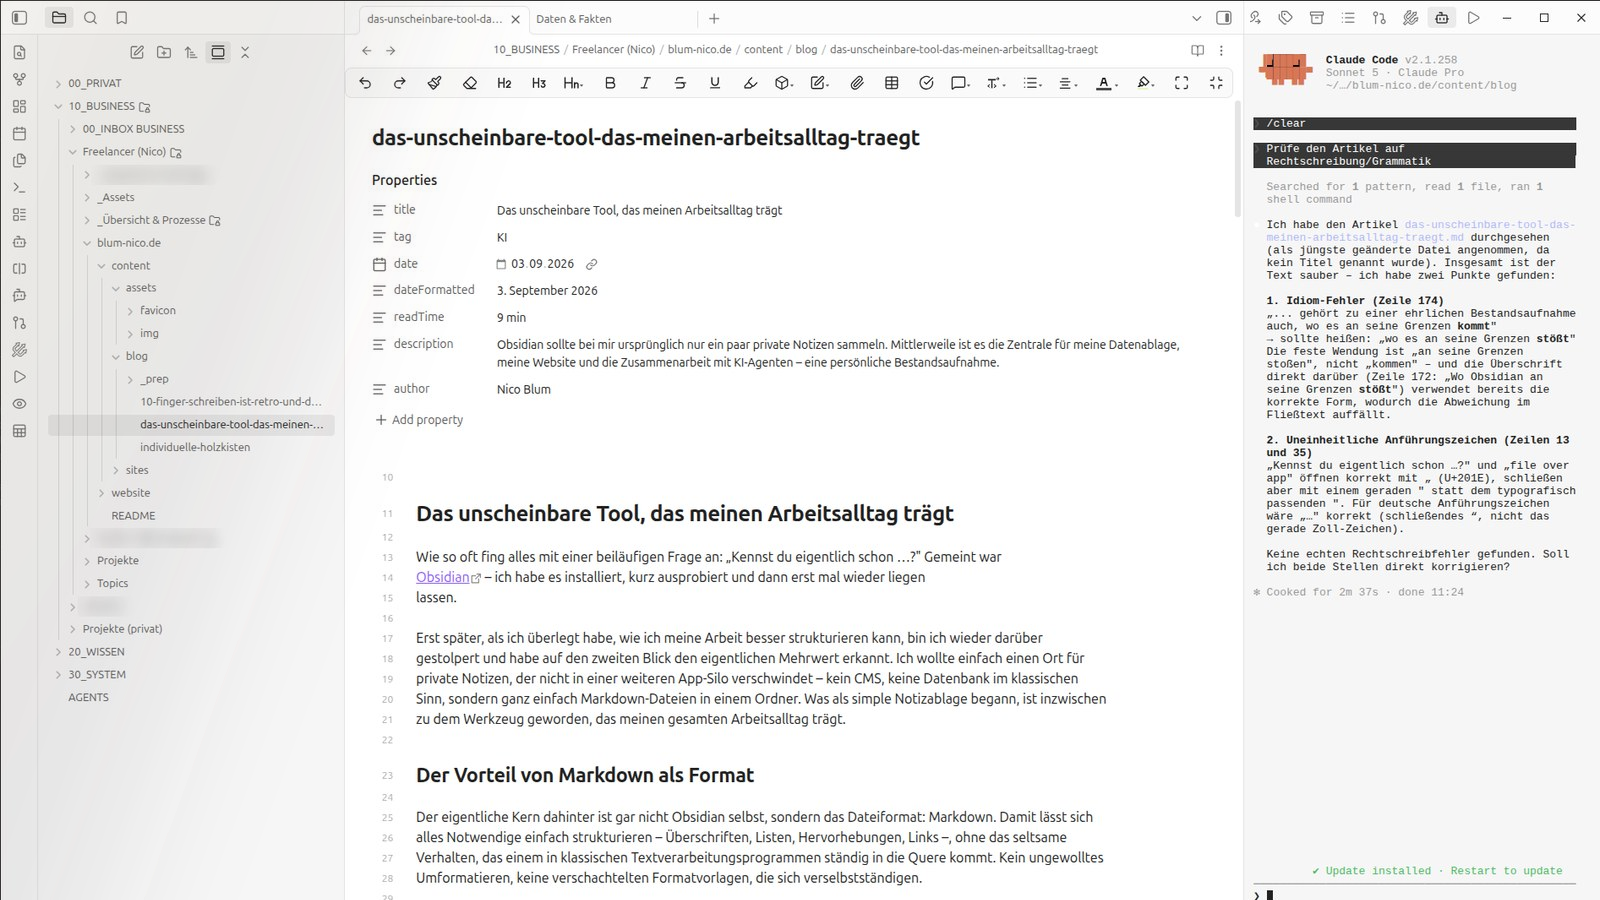Click the editor vertical scrollbar
The width and height of the screenshot is (1600, 900).
1236,158
